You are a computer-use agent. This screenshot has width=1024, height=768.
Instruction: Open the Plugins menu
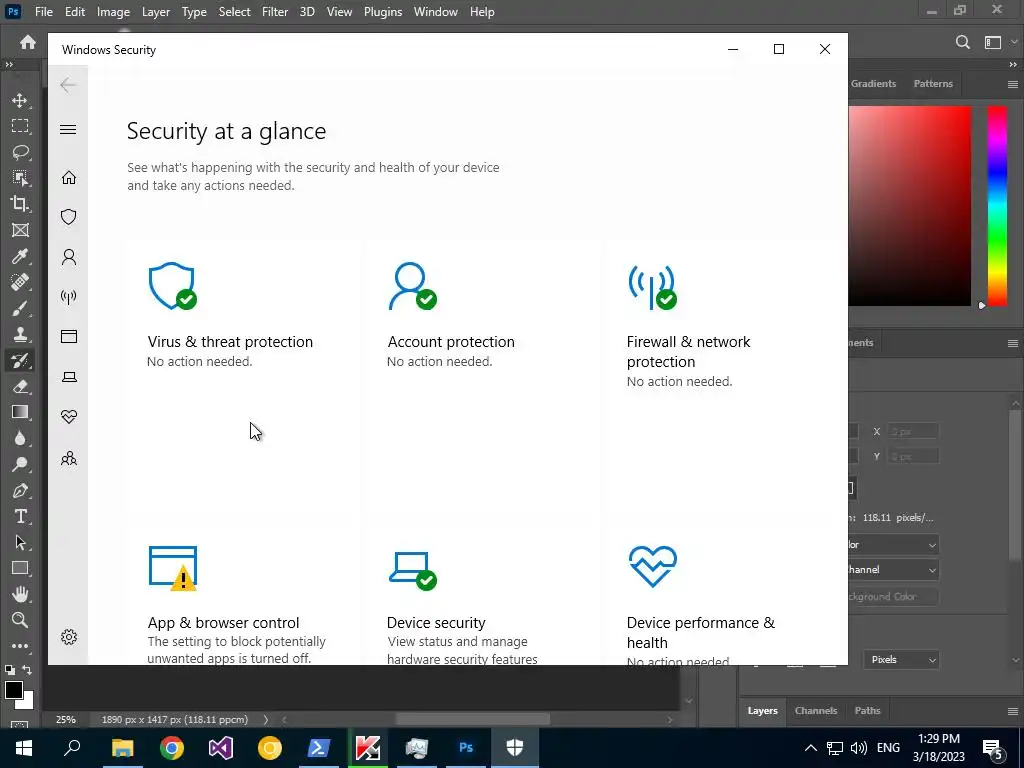click(x=383, y=12)
